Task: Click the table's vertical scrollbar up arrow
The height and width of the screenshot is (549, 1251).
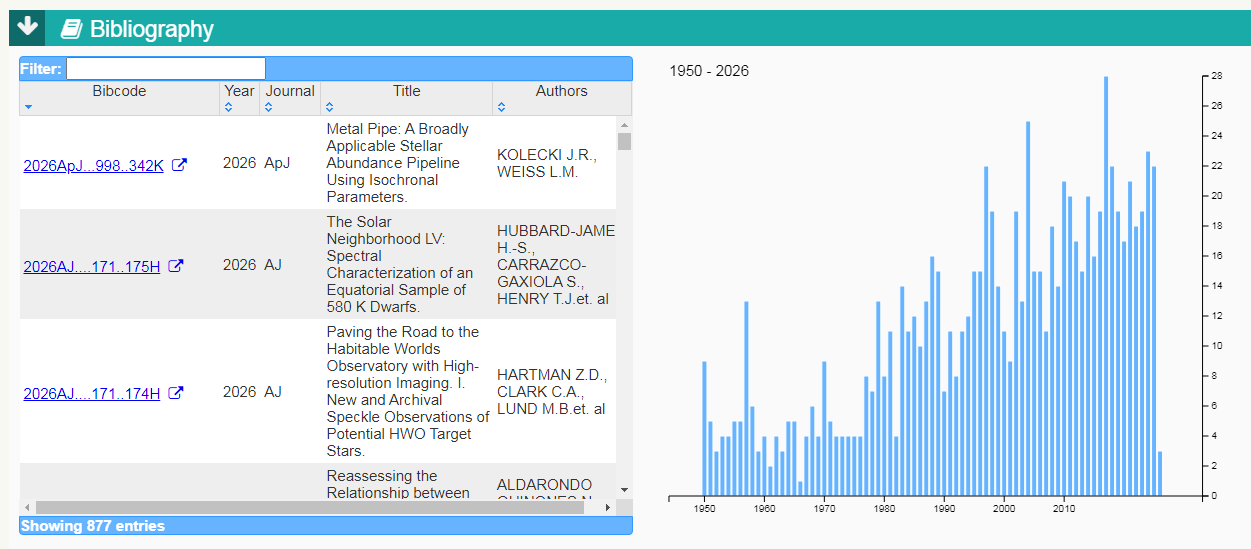Action: [624, 123]
